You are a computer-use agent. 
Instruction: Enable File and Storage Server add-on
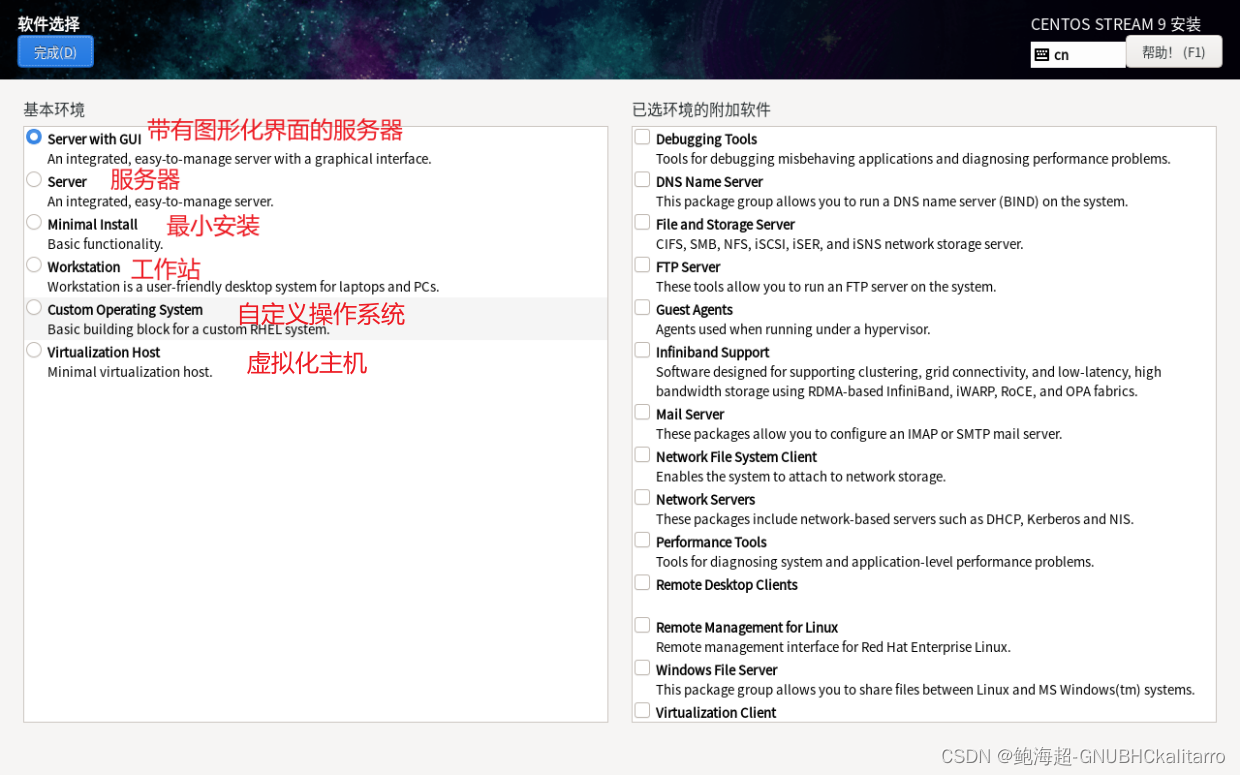tap(641, 221)
